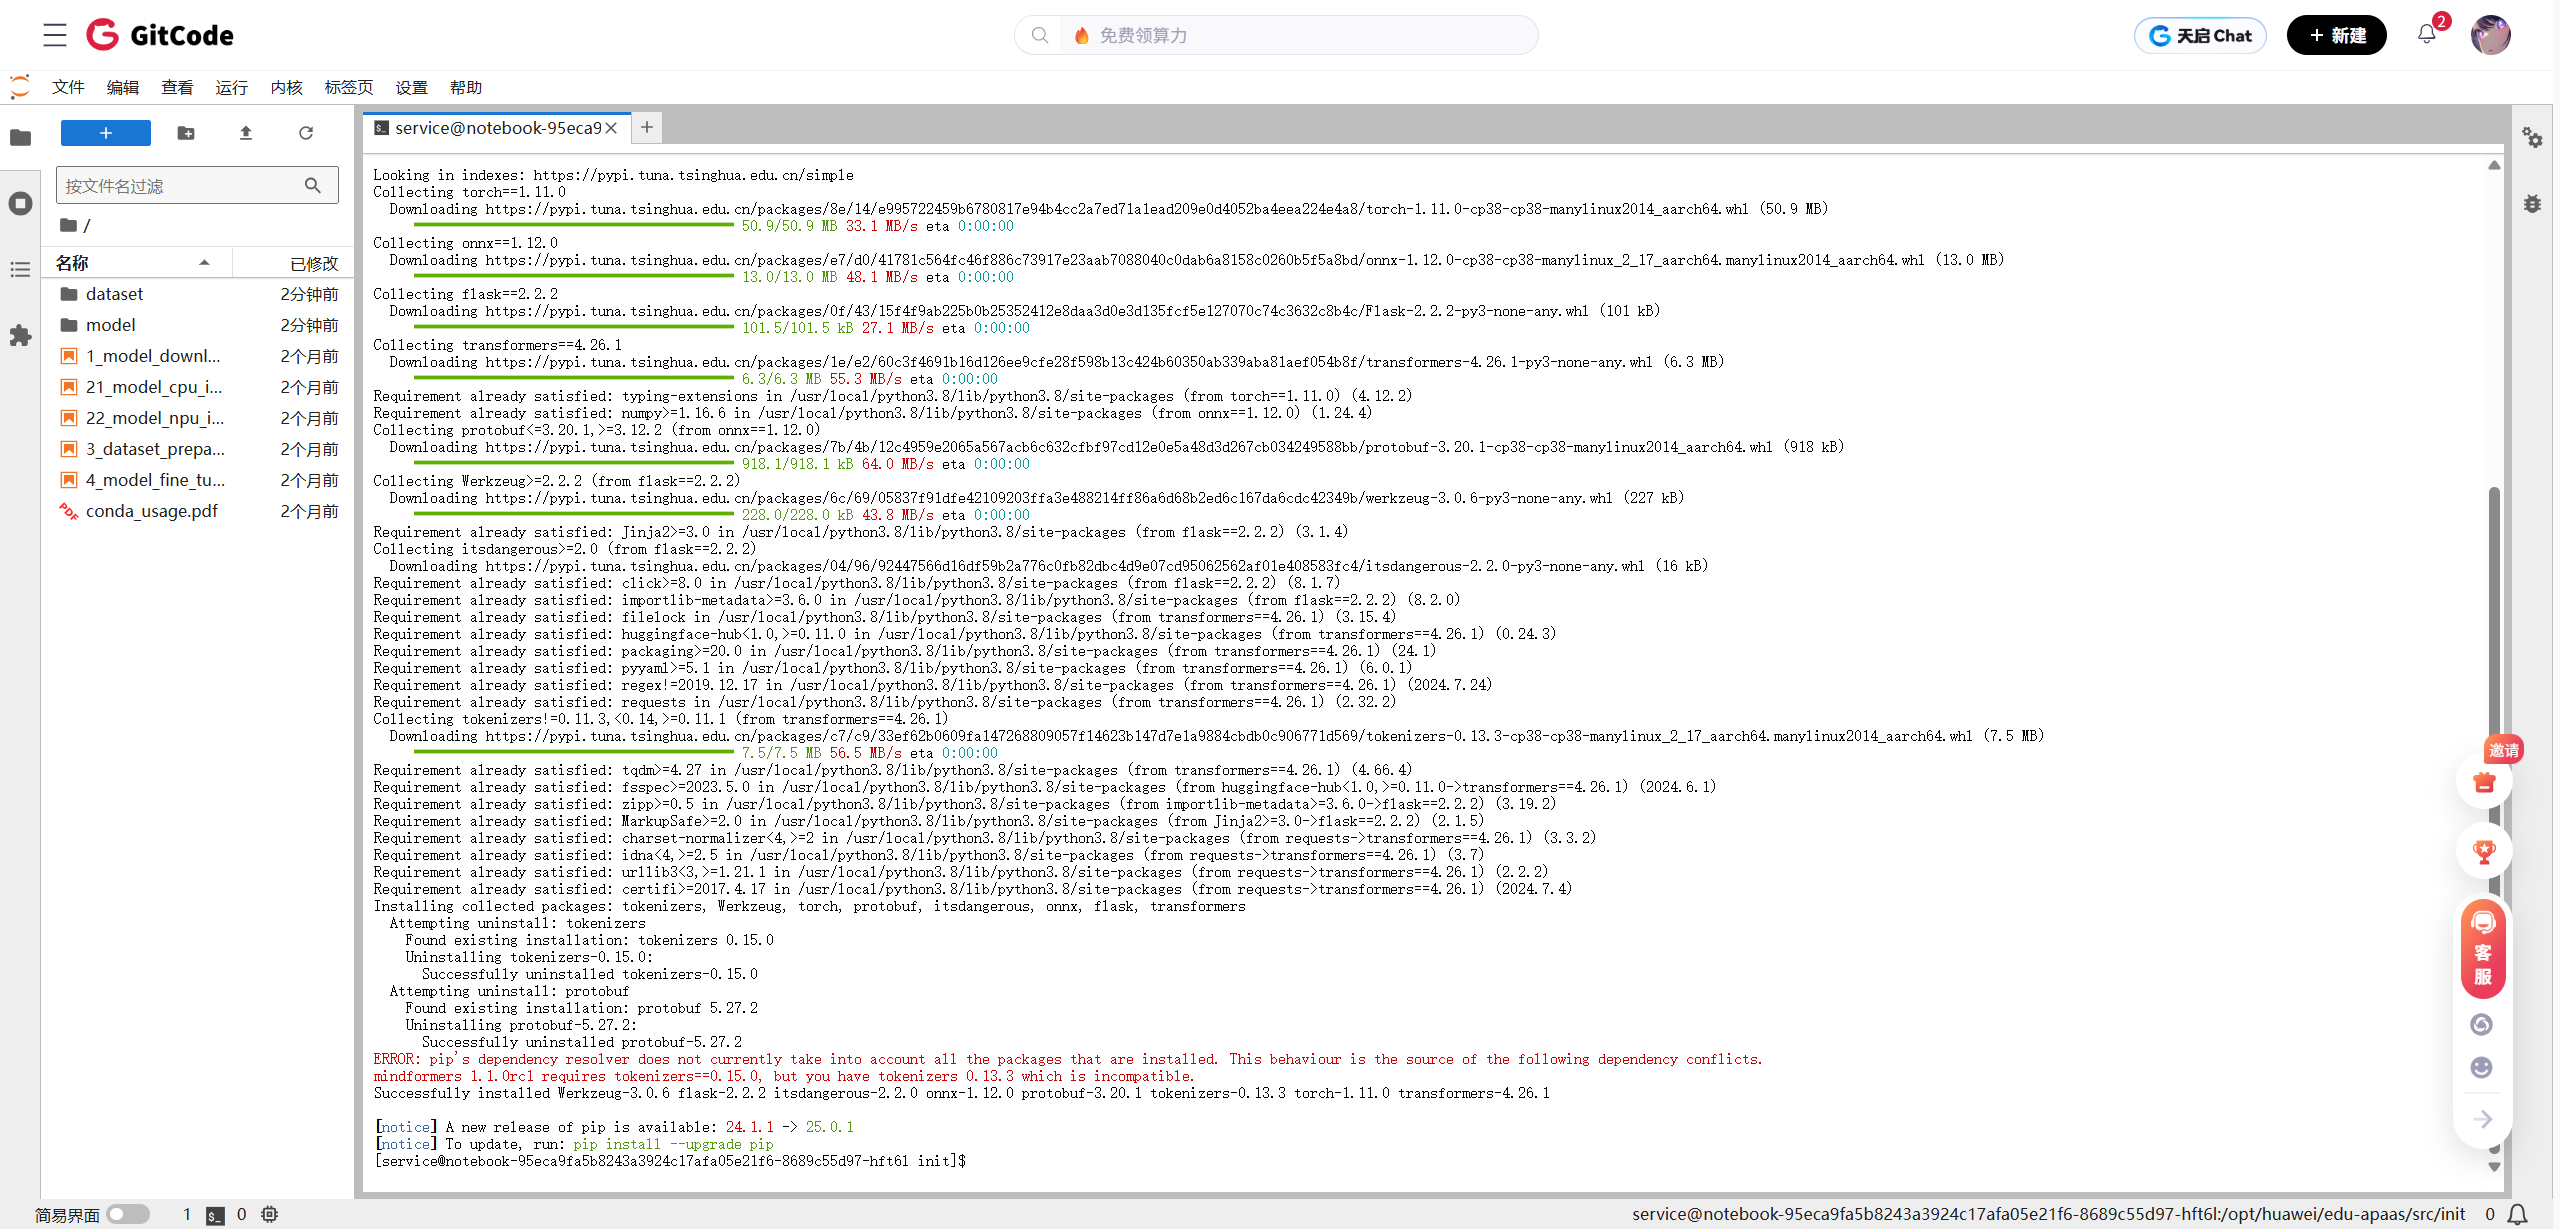The height and width of the screenshot is (1229, 2560).
Task: Open running terminals and kernels panel
Action: [20, 204]
